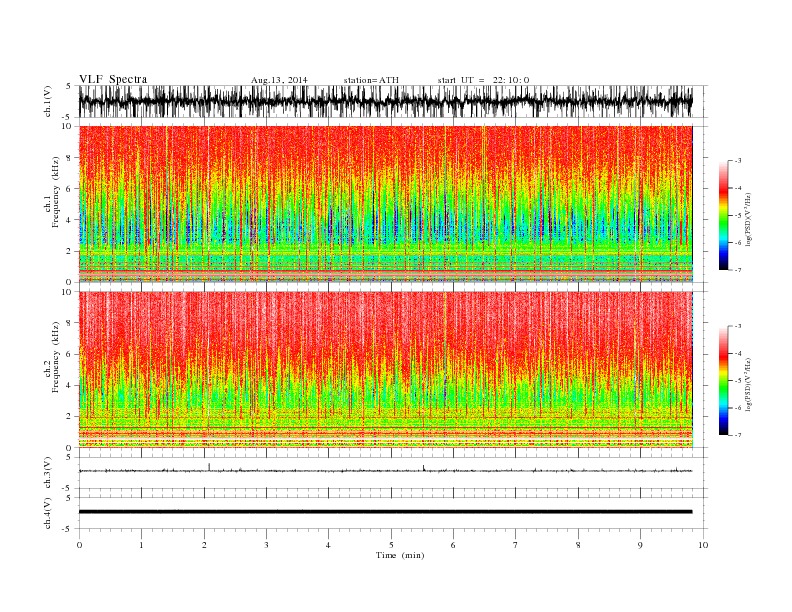Click inside the ch.2 spectrogram panel

pyautogui.click(x=385, y=370)
